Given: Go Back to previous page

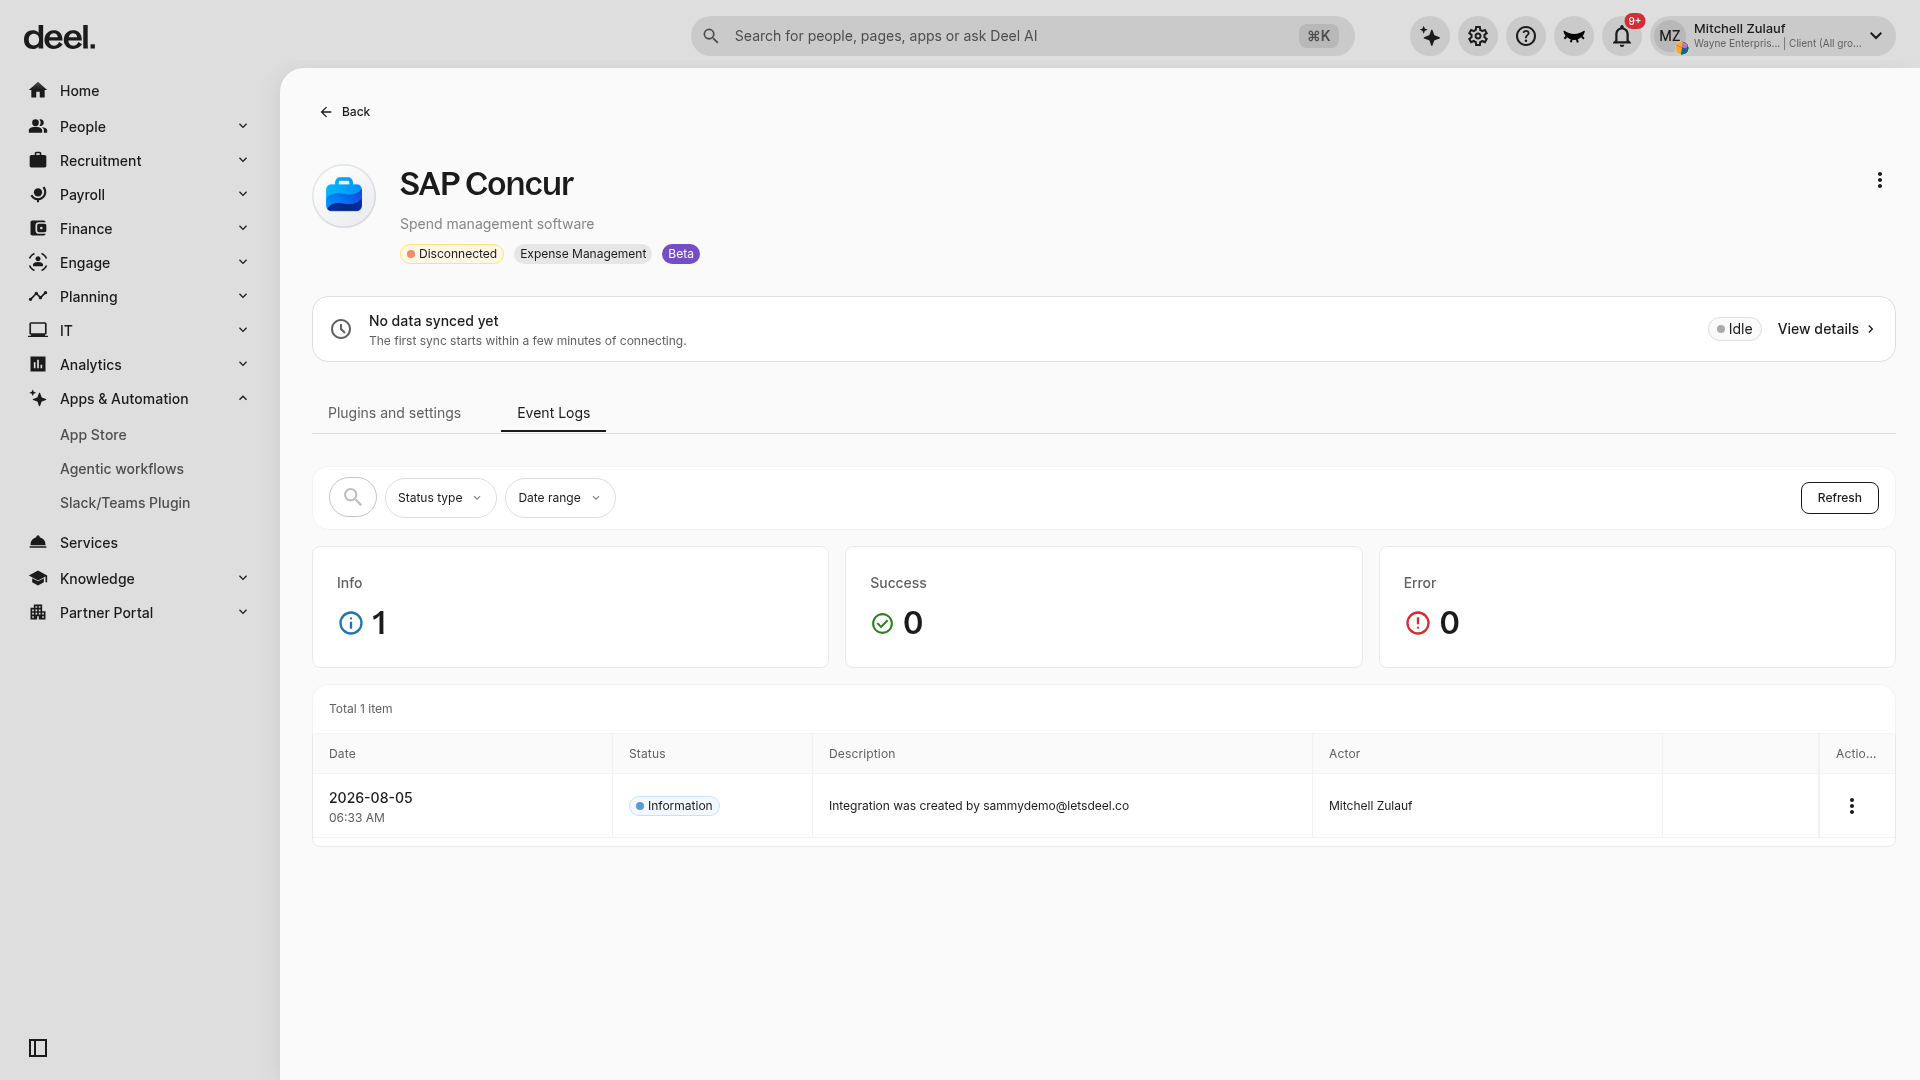Looking at the screenshot, I should pos(345,112).
